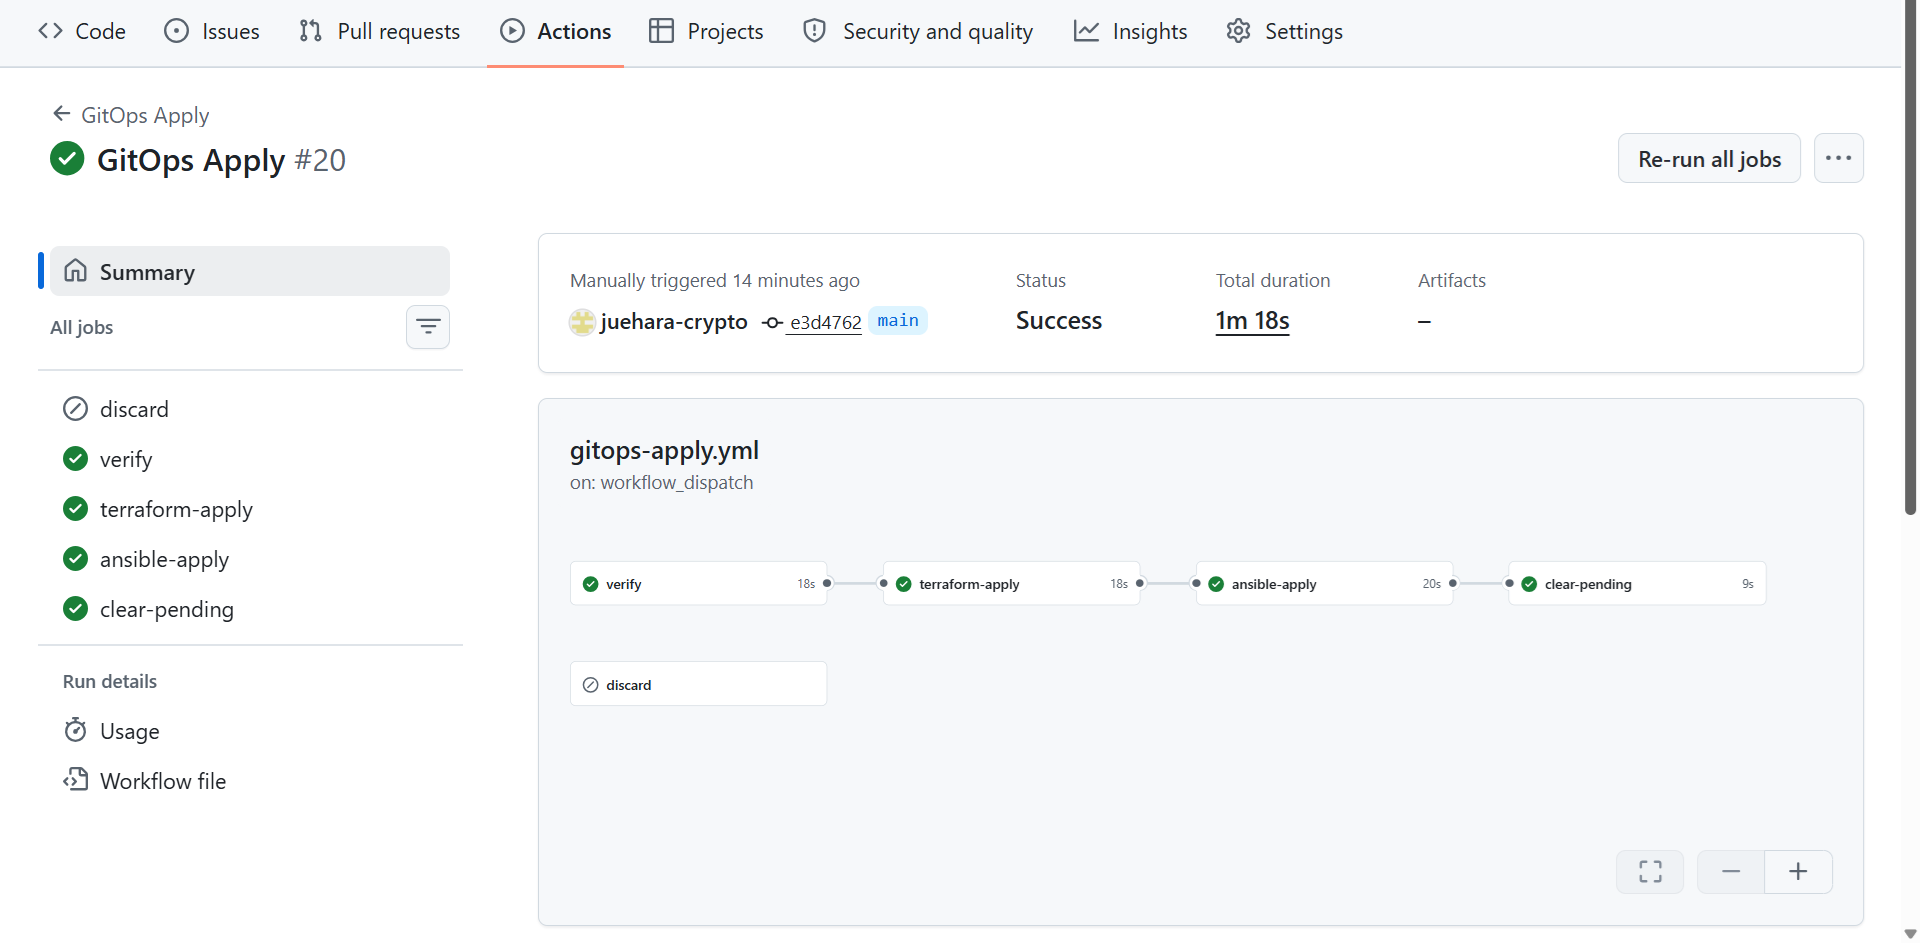Select Summary in the sidebar
The height and width of the screenshot is (943, 1920).
(250, 271)
